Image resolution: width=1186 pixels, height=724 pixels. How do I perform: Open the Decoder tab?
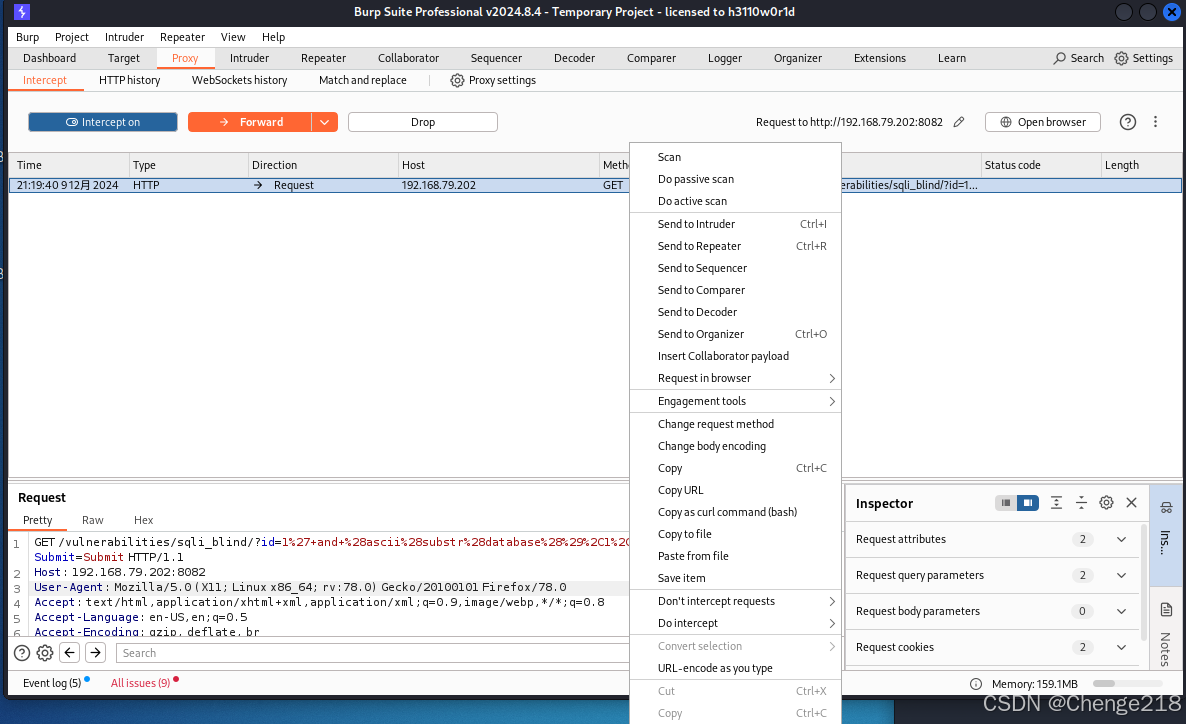pyautogui.click(x=574, y=58)
